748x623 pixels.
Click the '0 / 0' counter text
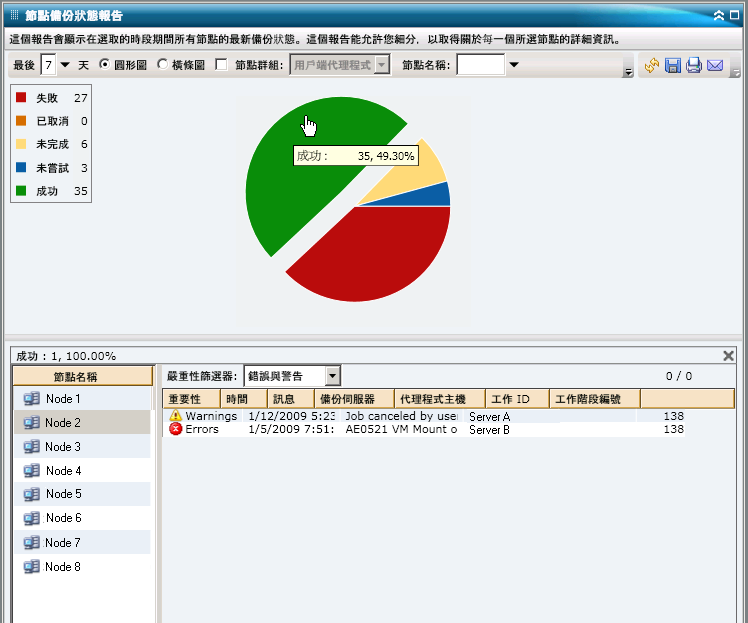coord(679,376)
